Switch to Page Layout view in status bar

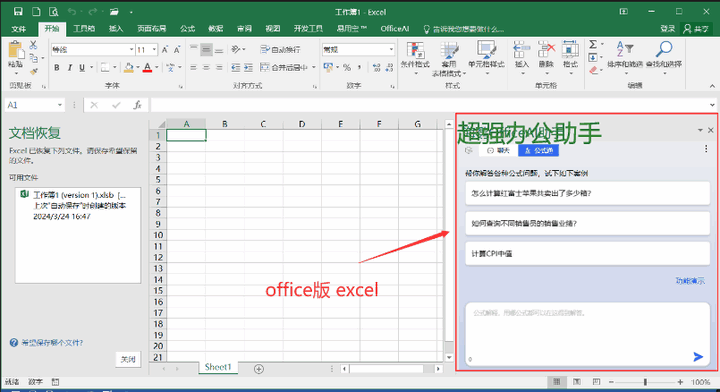coord(577,382)
